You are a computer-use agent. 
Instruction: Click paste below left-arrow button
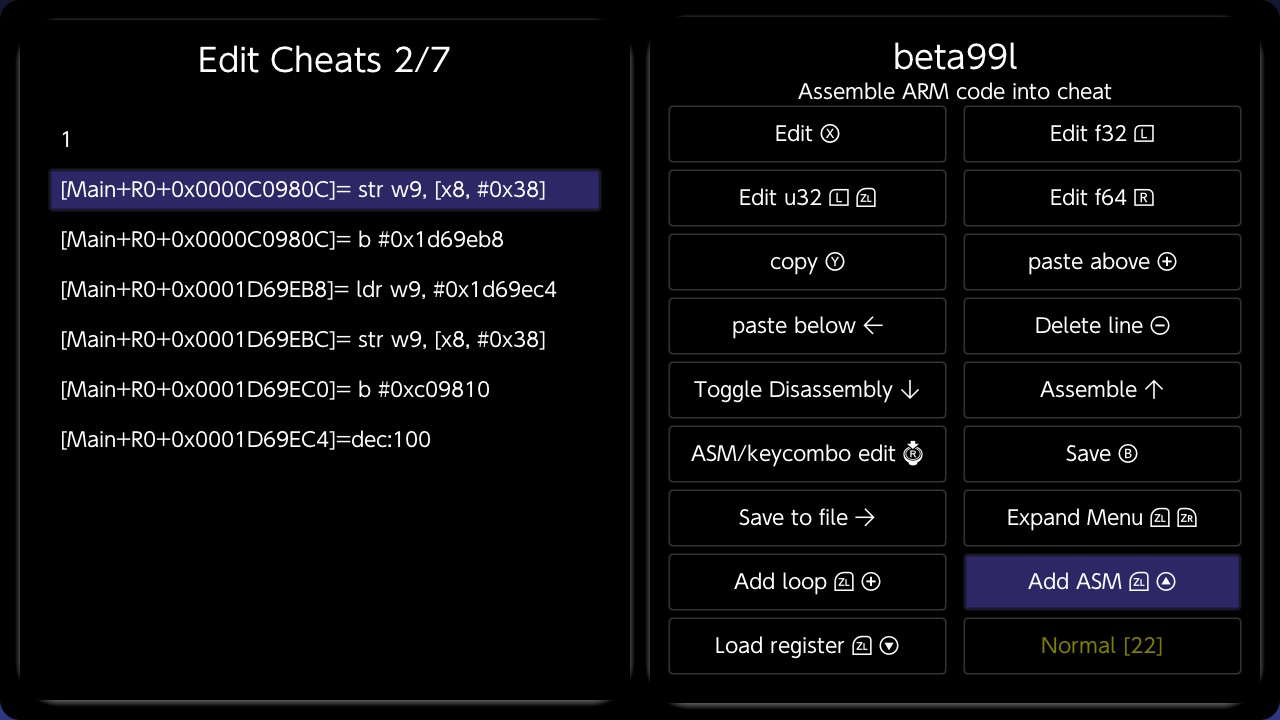[x=807, y=326]
